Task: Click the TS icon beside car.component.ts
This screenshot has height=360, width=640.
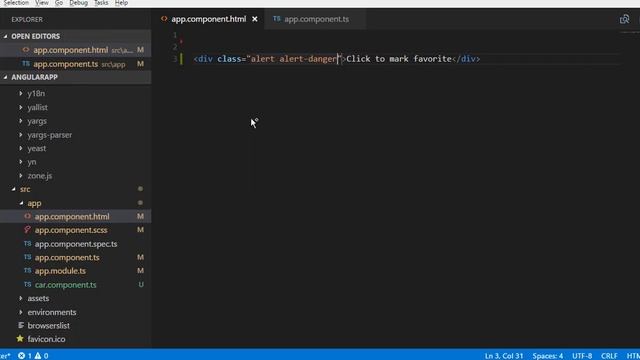Action: 27,284
